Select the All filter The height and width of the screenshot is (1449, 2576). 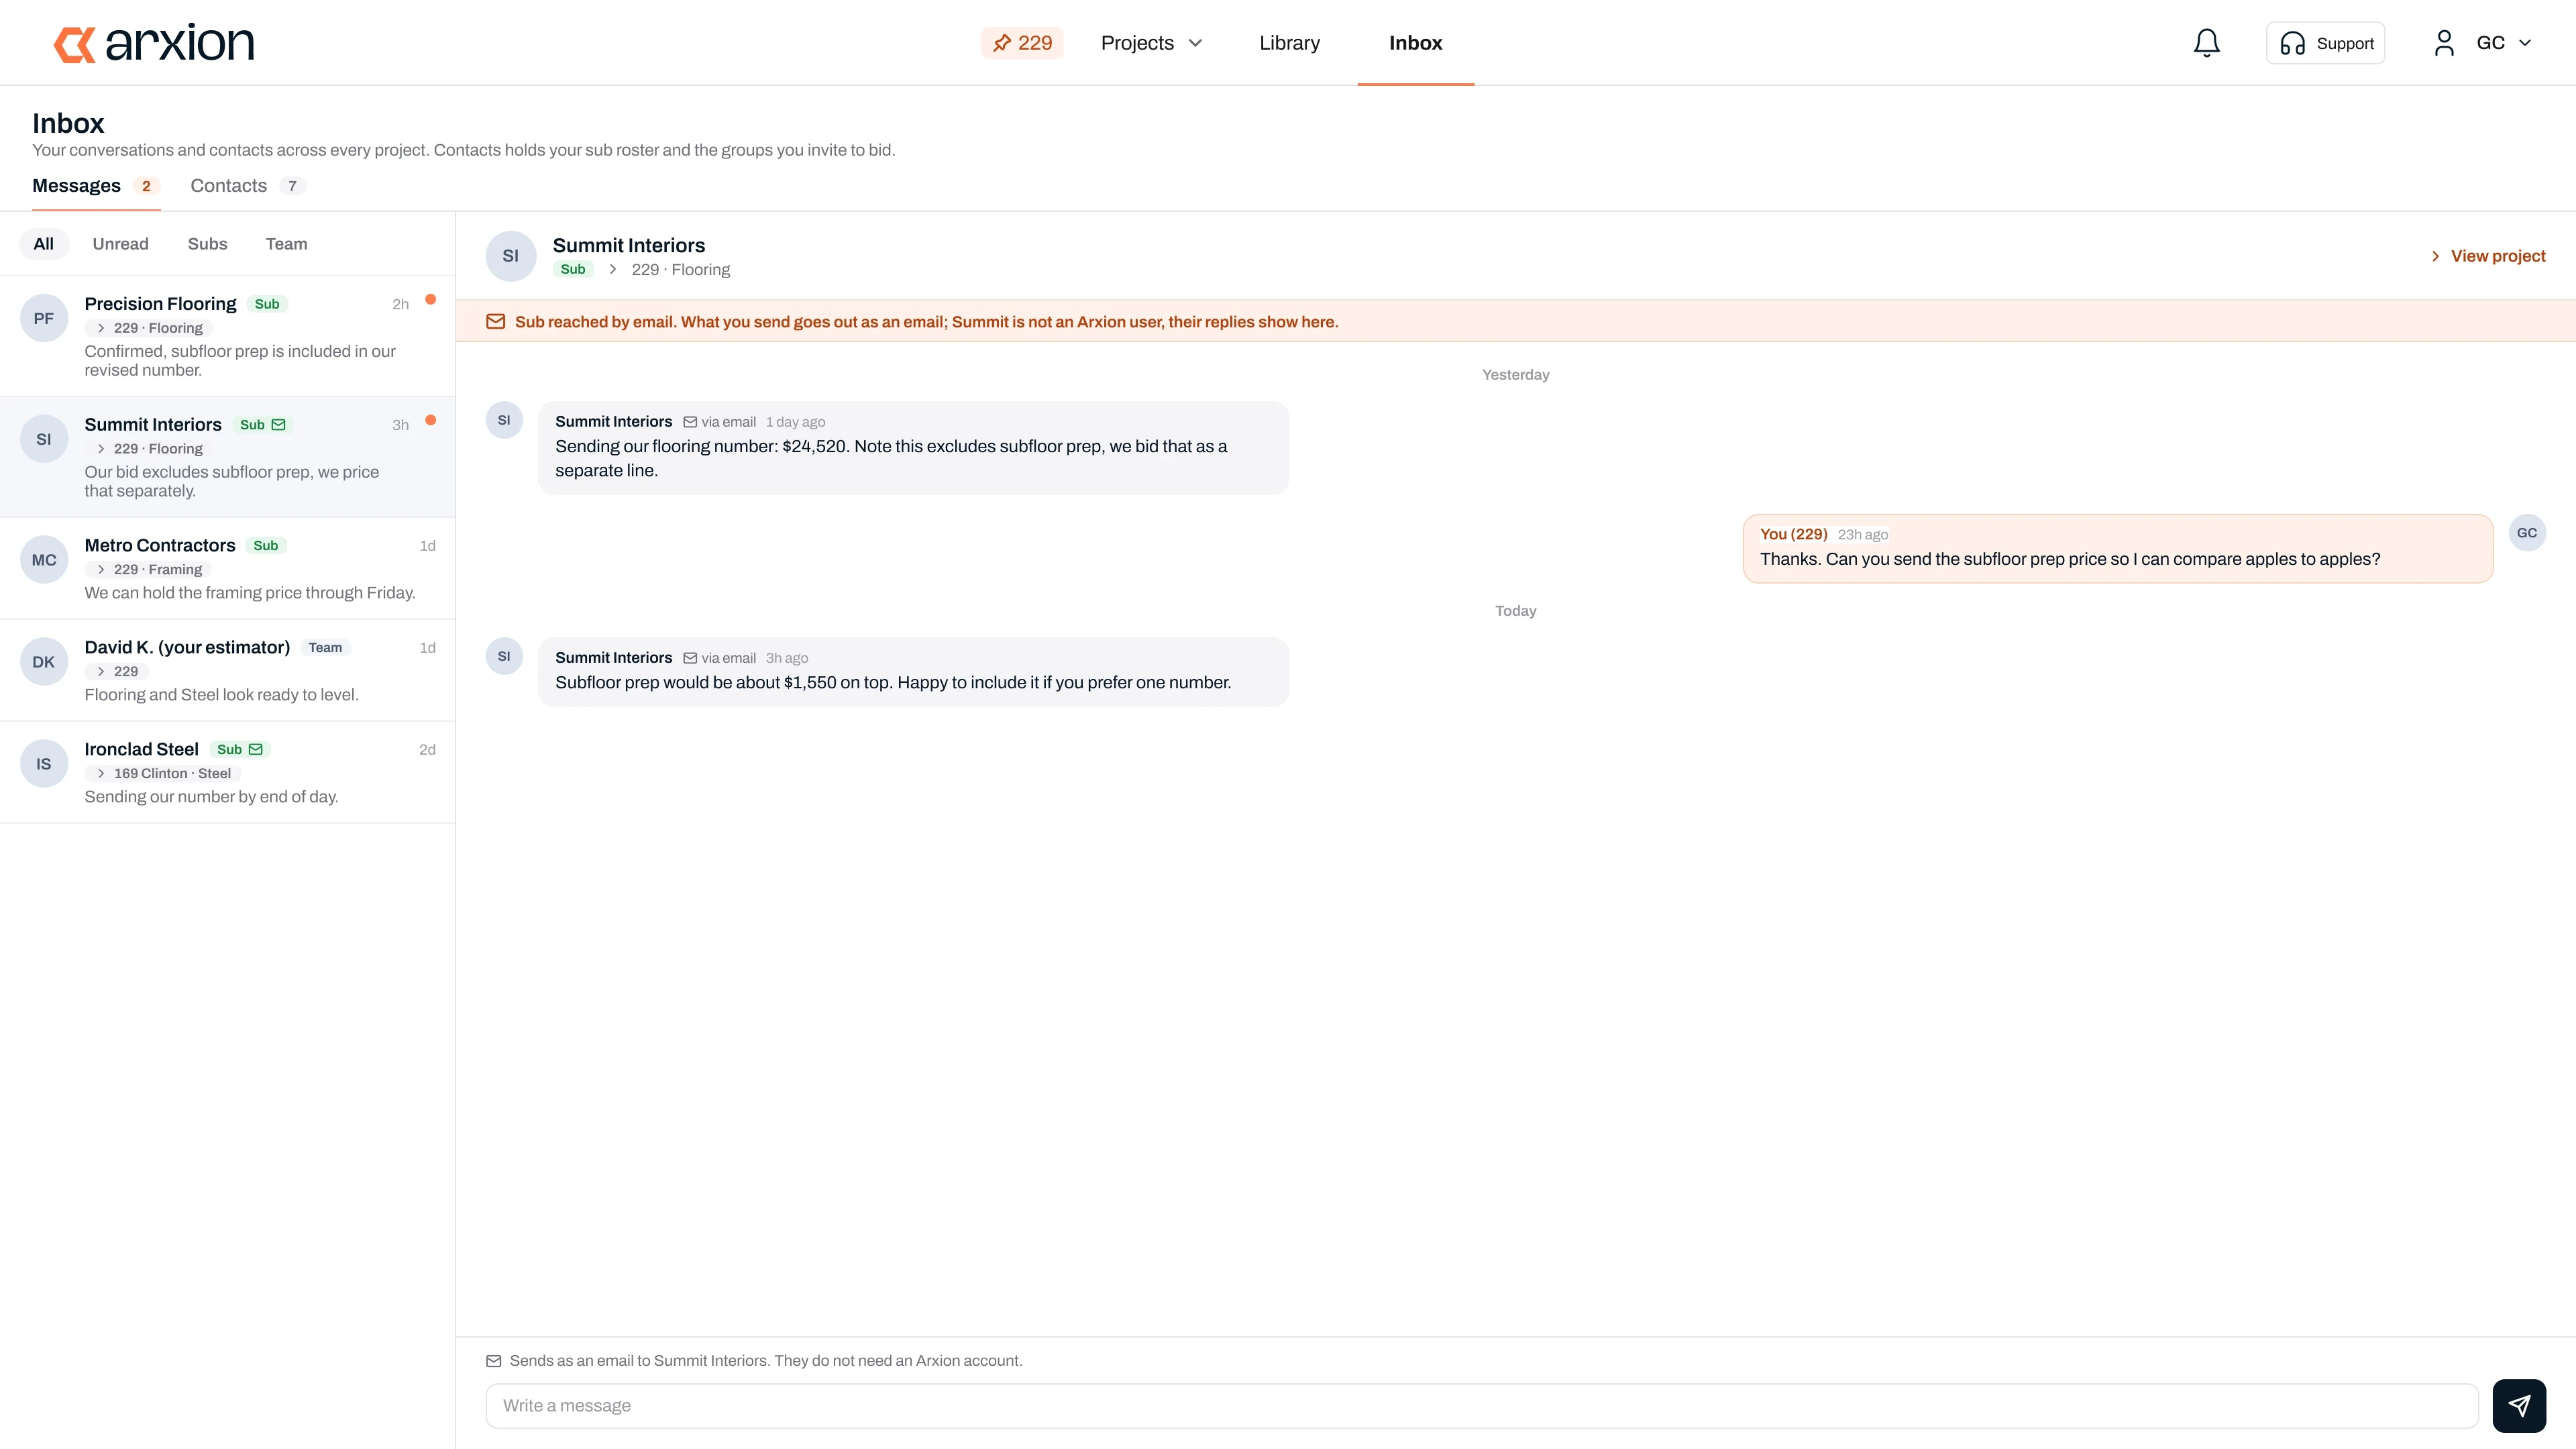click(x=43, y=244)
